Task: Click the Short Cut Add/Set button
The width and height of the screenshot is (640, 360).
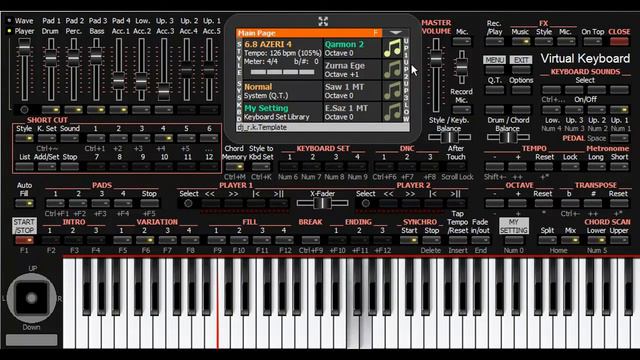Action: click(47, 166)
